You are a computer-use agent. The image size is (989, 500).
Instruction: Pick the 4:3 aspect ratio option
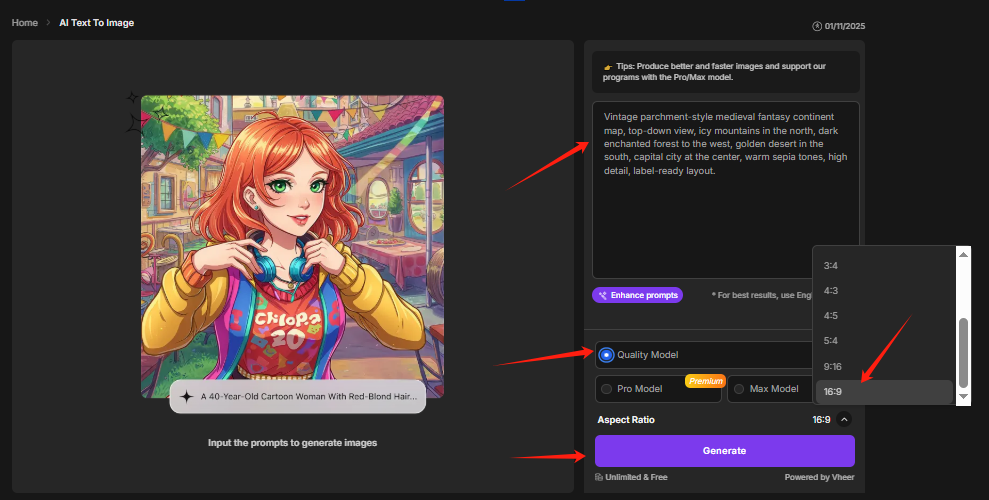click(x=830, y=290)
